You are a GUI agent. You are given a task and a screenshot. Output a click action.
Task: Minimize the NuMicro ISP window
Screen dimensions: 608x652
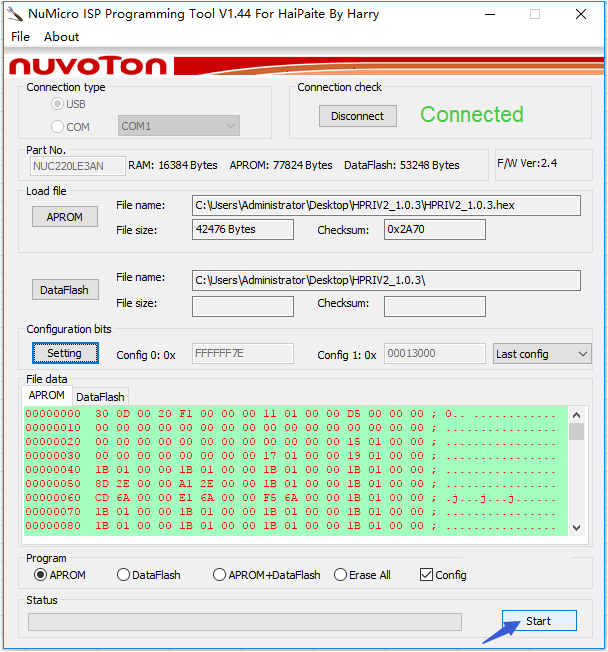490,14
